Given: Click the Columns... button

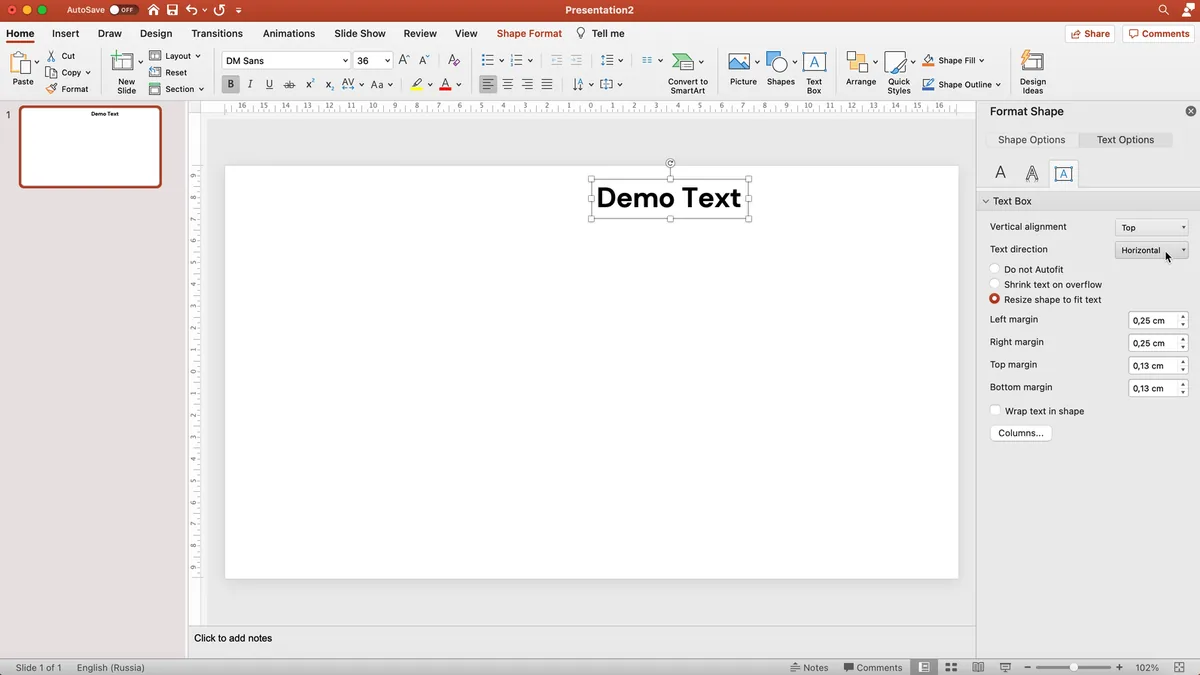Looking at the screenshot, I should click(x=1020, y=433).
